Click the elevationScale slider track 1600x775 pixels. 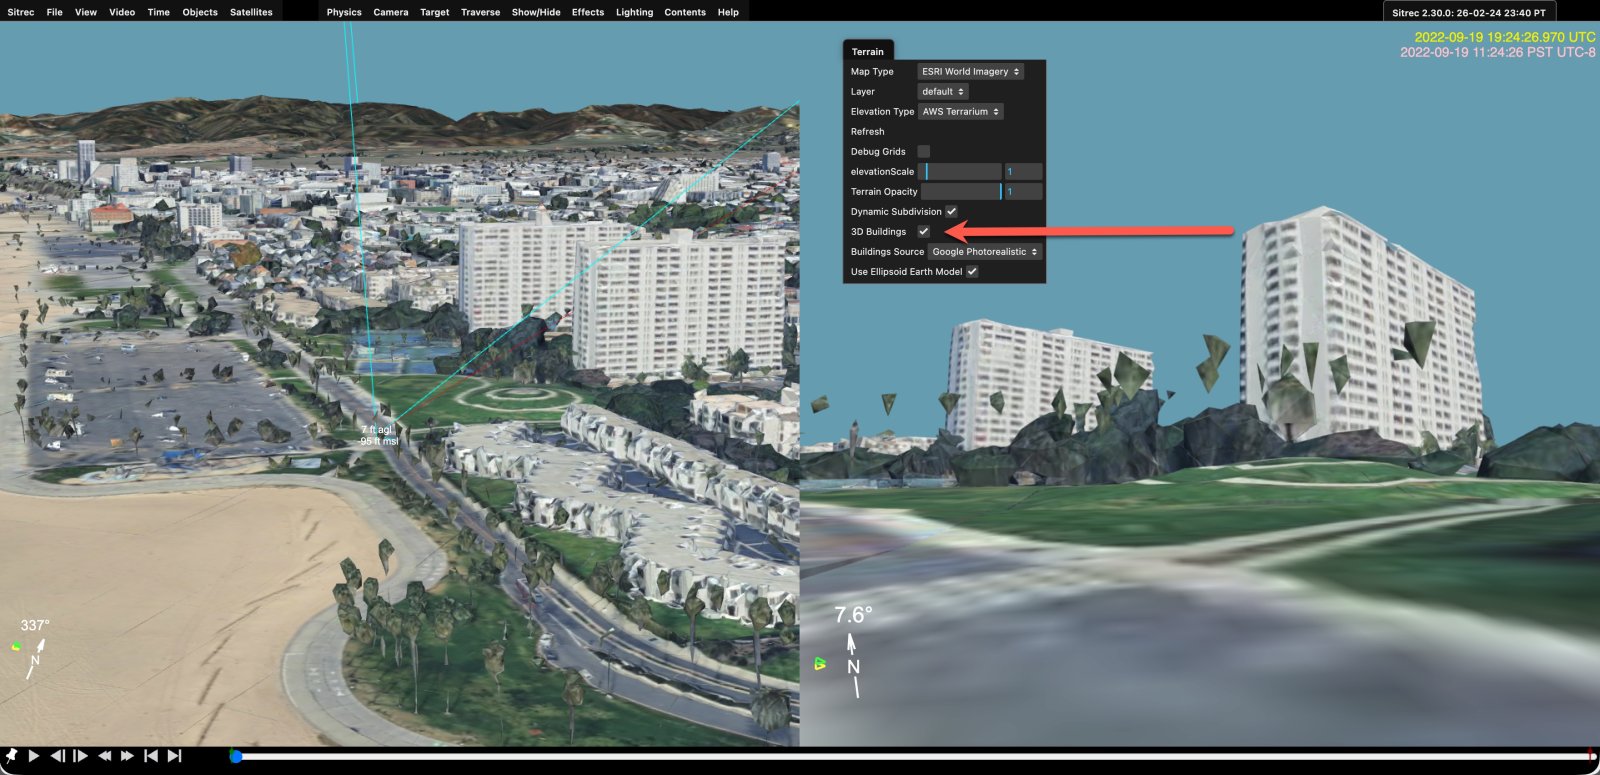(960, 172)
